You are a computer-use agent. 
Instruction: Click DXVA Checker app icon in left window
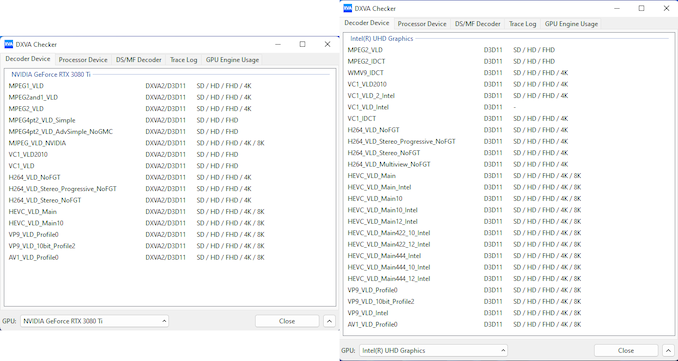9,44
